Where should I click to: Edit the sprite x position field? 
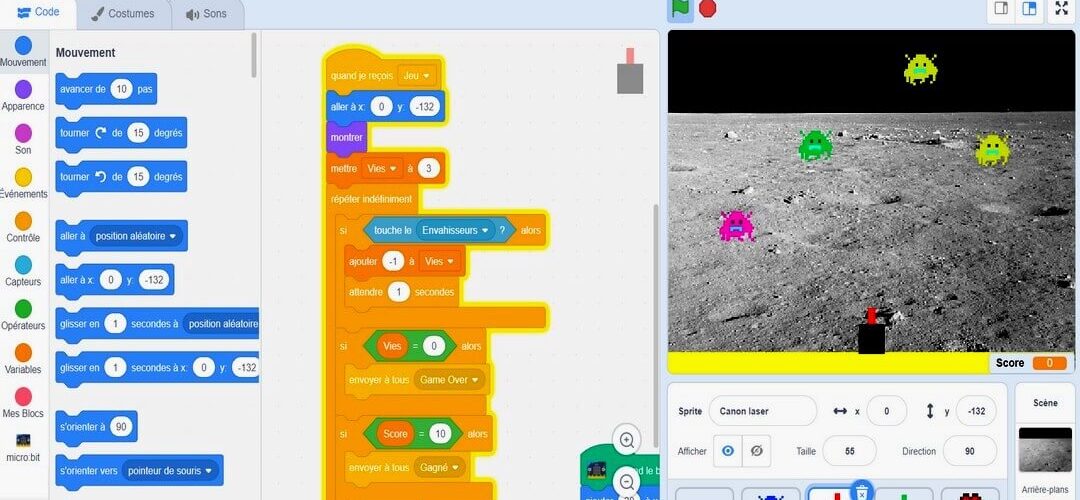pos(886,411)
